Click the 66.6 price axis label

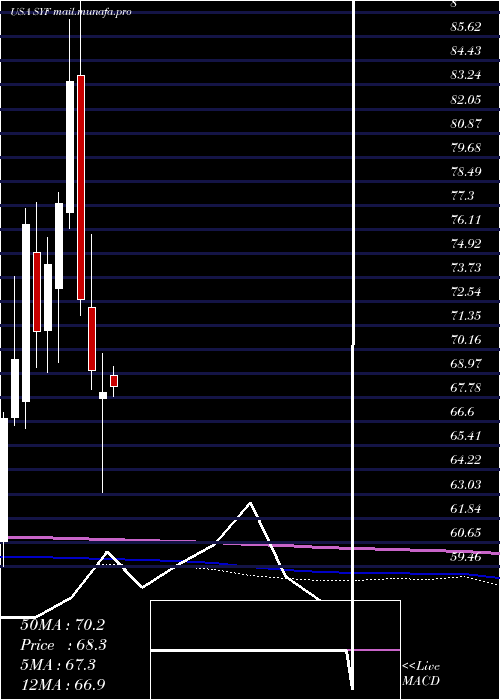point(462,412)
